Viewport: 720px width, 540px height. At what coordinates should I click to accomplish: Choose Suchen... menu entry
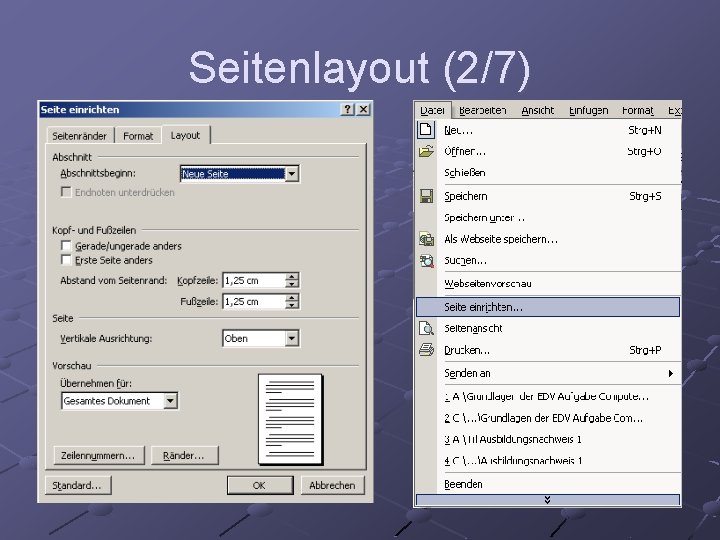click(547, 260)
